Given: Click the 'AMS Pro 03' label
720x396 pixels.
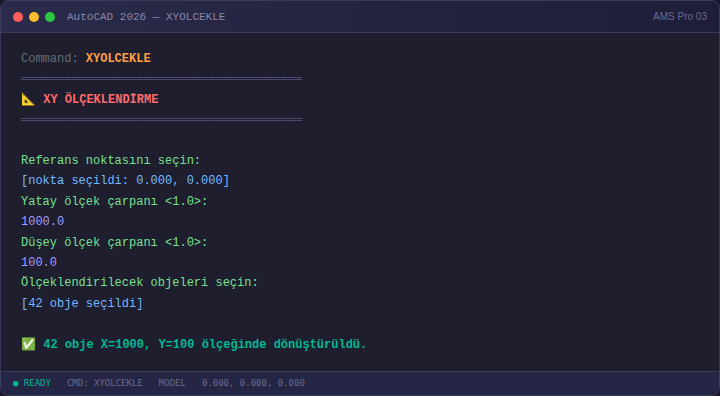Looking at the screenshot, I should tap(680, 17).
